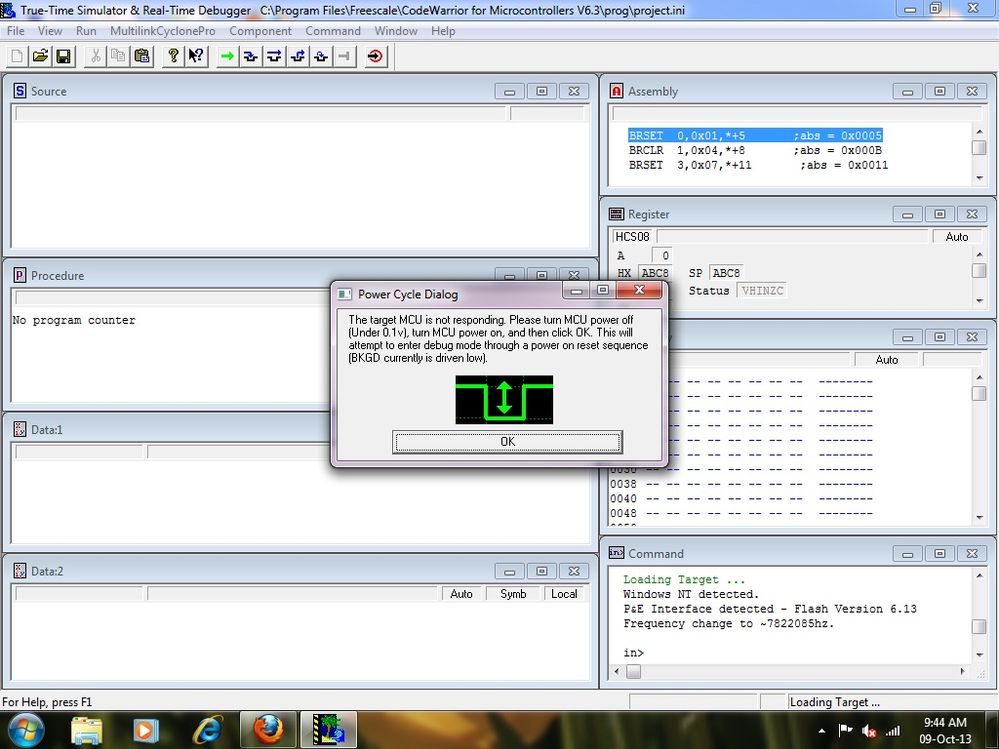Image resolution: width=999 pixels, height=749 pixels.
Task: Click scroll down arrow in Register window
Action: tap(979, 301)
